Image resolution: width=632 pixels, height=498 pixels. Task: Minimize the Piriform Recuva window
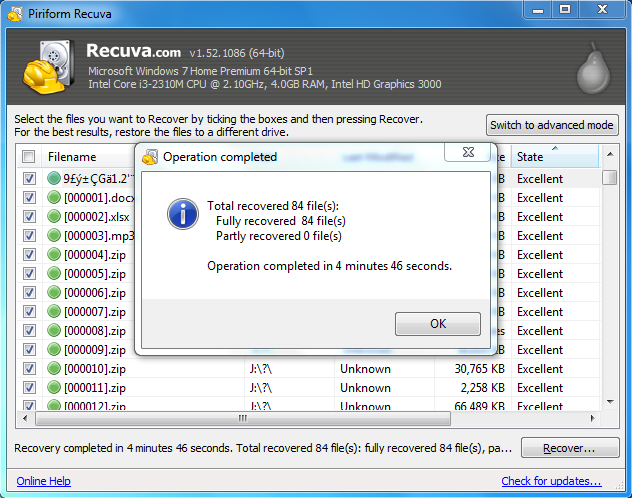[537, 10]
